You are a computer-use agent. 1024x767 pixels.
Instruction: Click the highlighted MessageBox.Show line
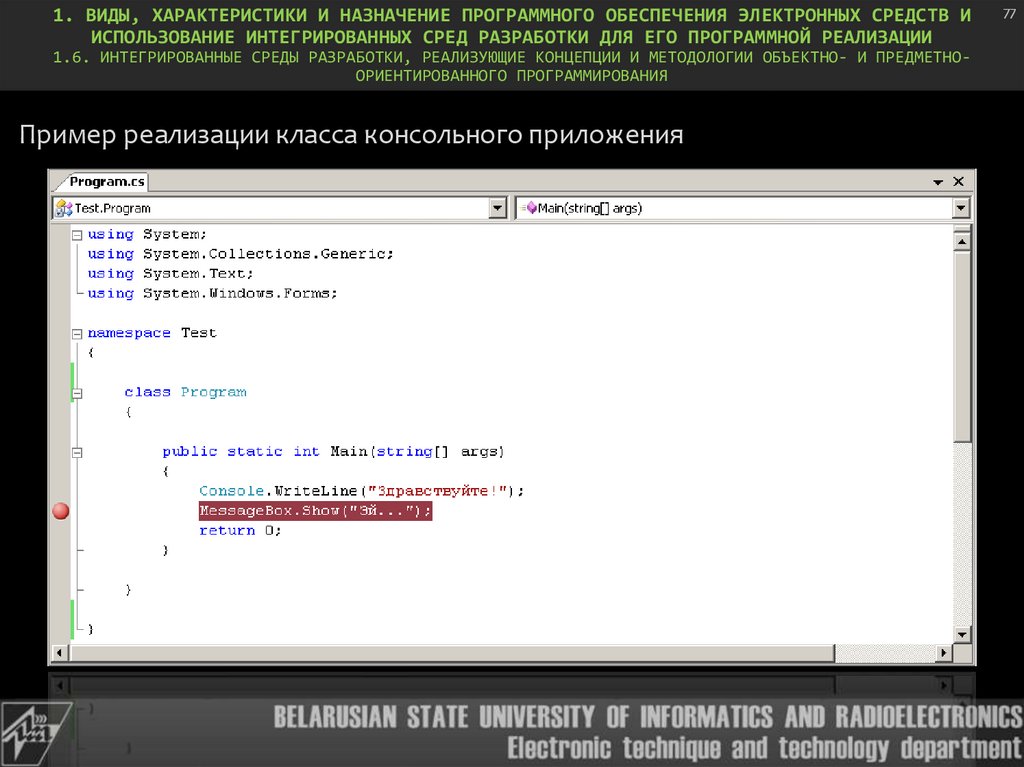315,511
